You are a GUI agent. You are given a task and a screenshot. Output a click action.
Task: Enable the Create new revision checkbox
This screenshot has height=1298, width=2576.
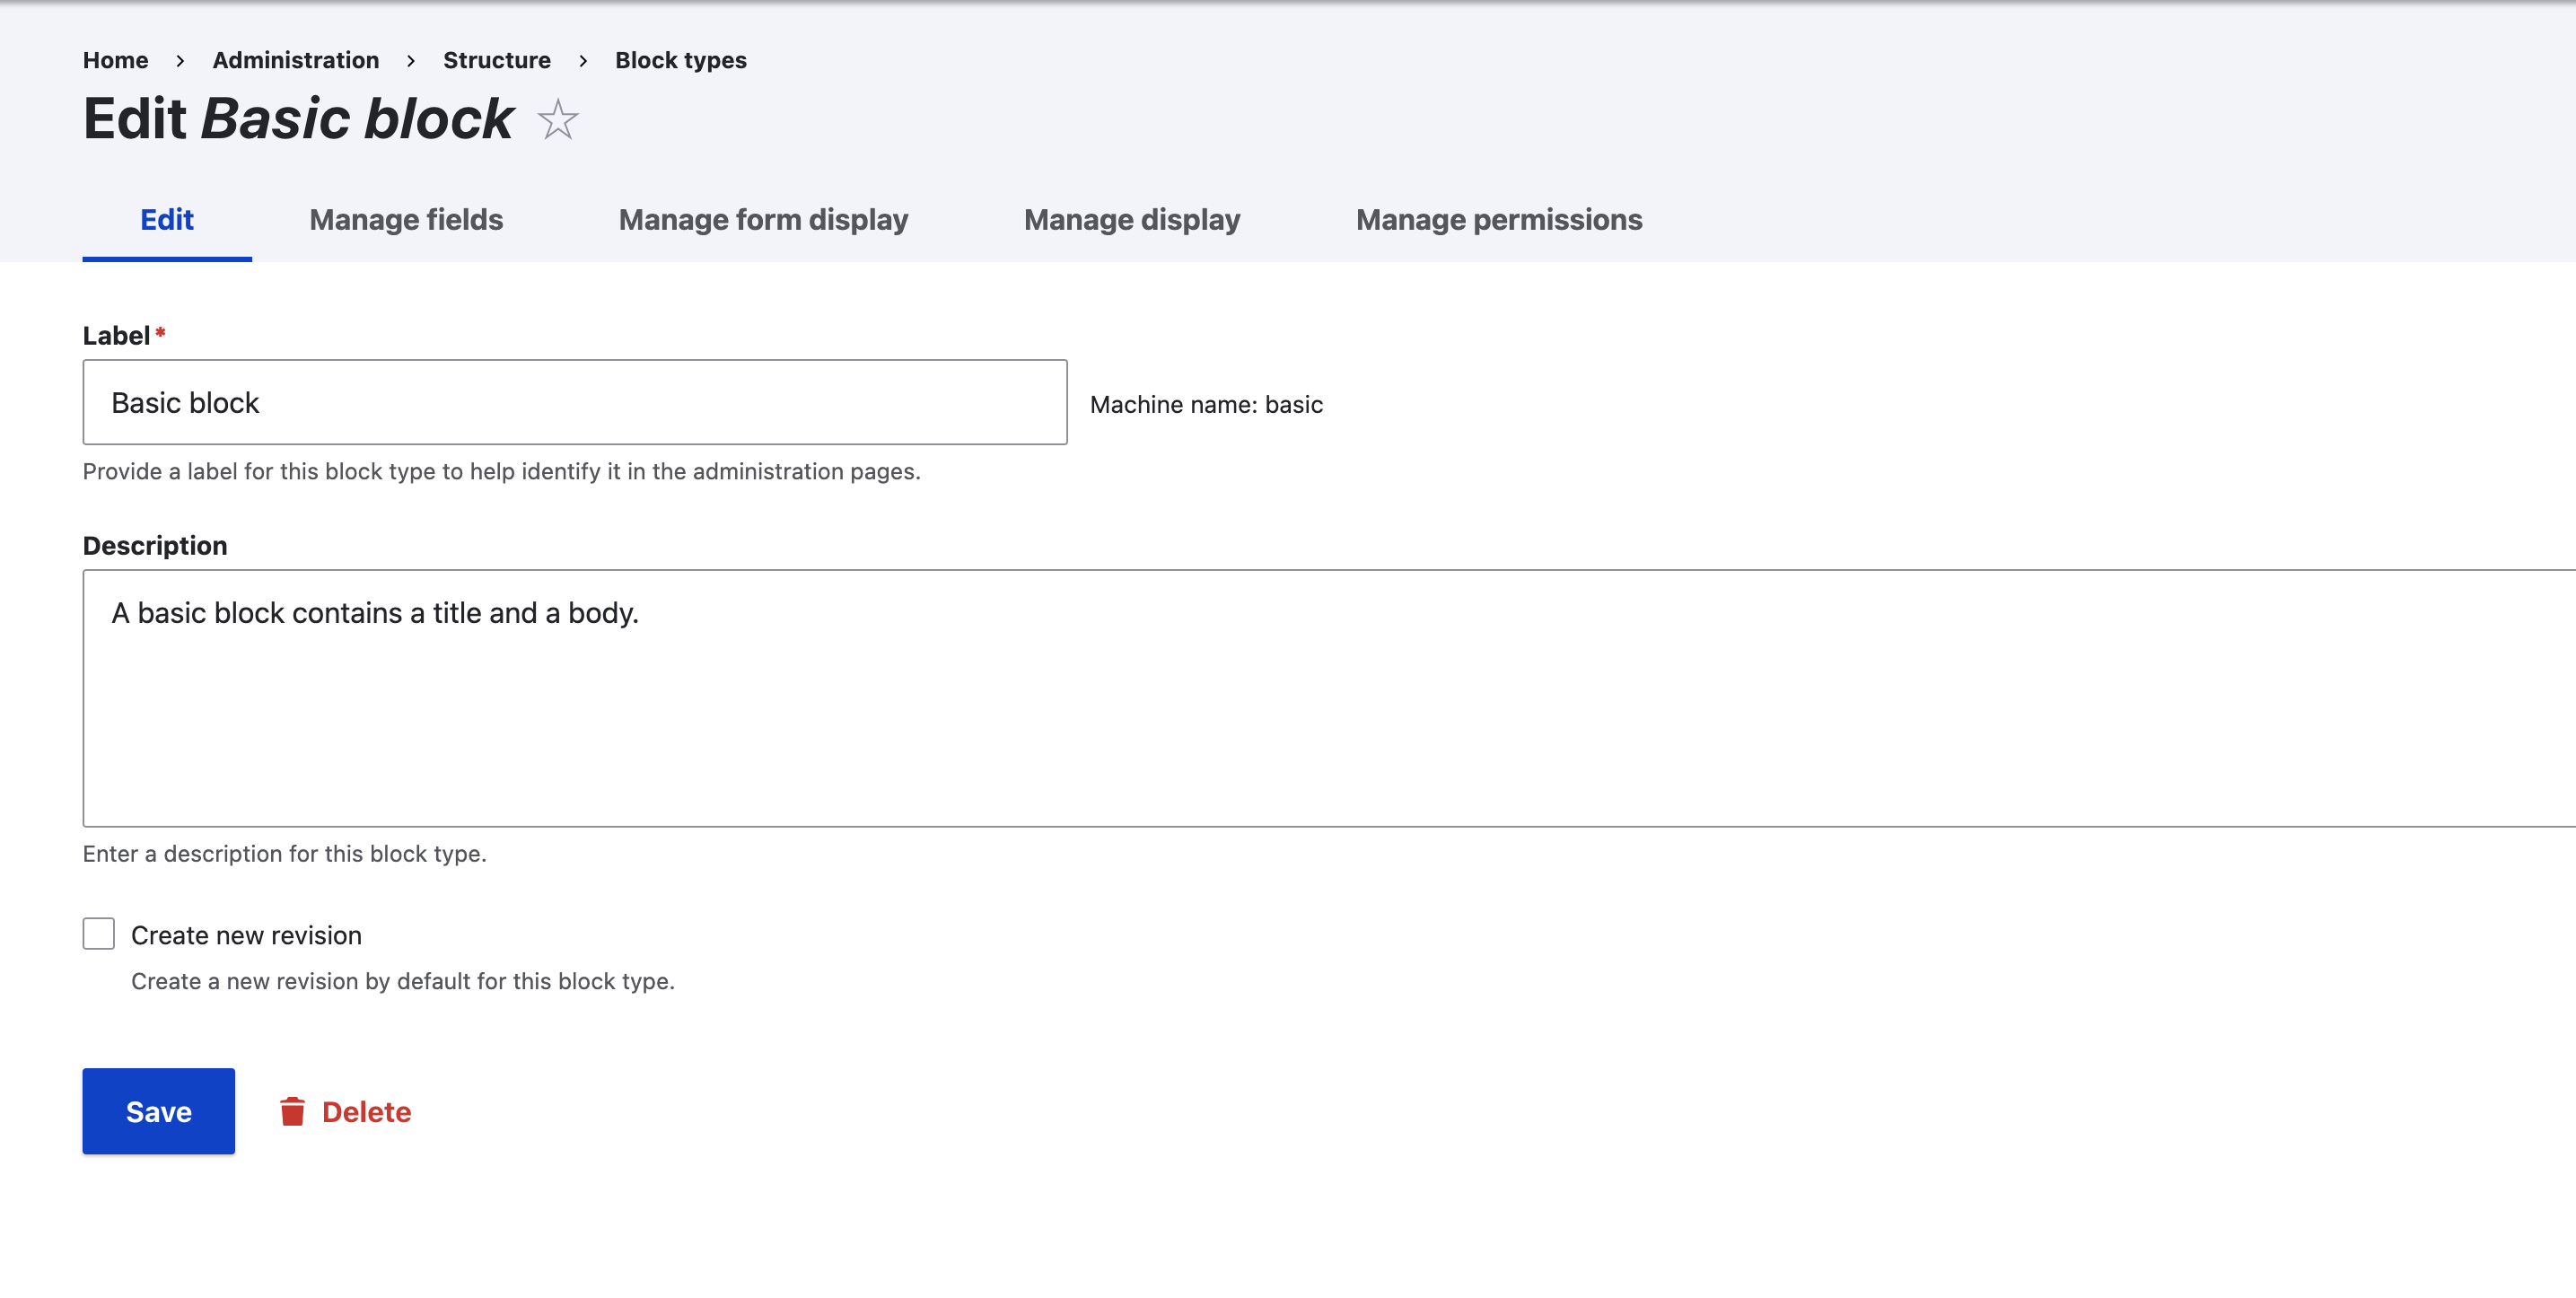click(98, 933)
